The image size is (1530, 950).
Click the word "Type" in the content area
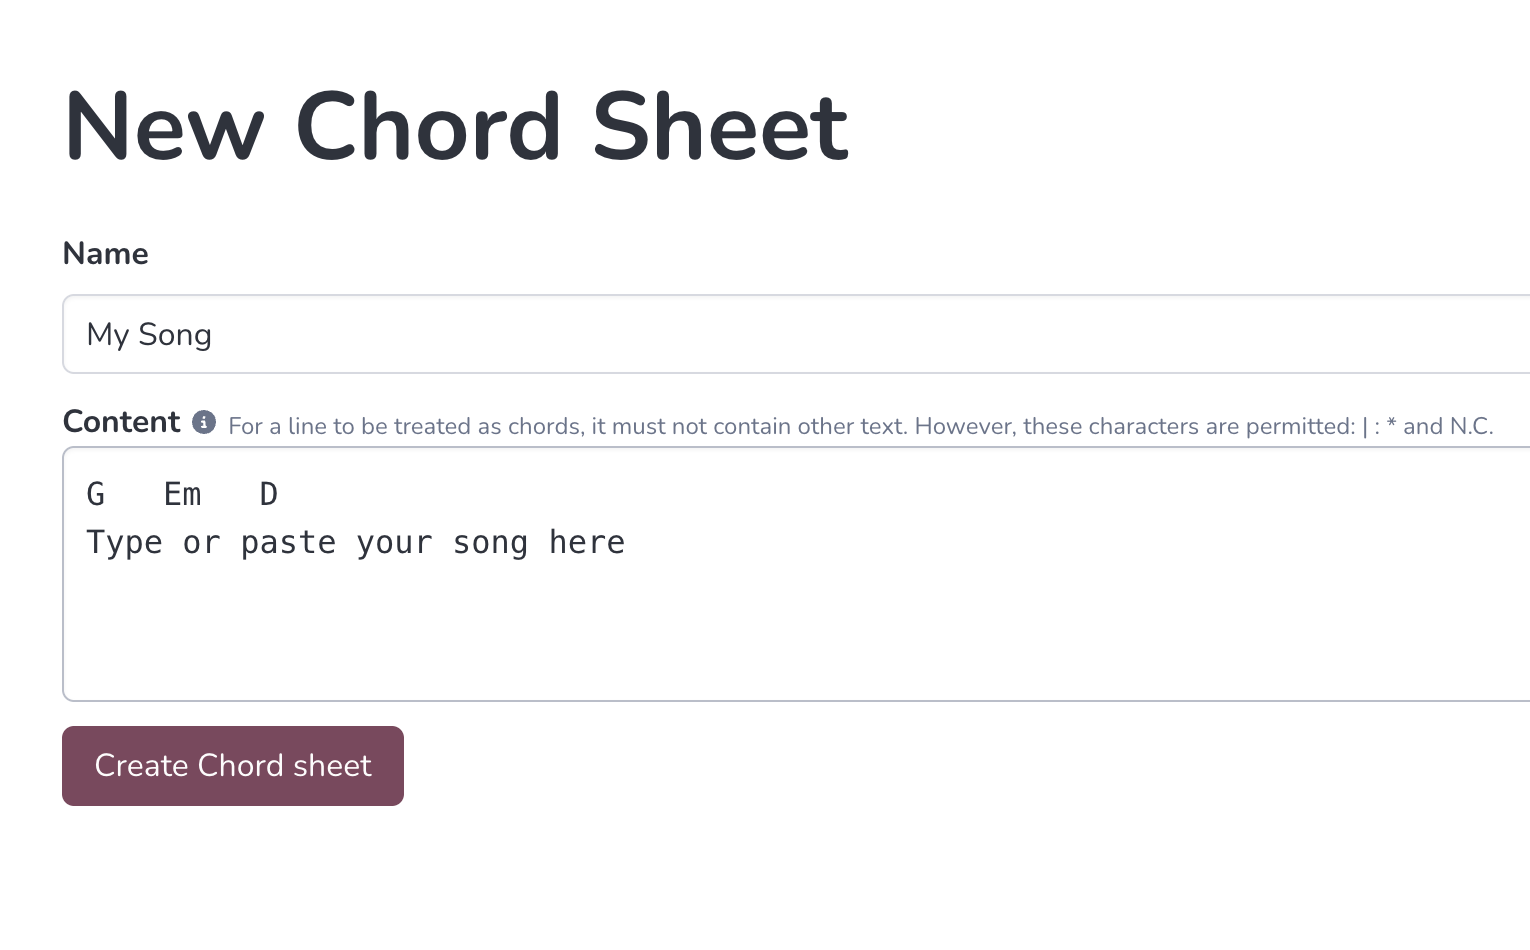(x=125, y=542)
